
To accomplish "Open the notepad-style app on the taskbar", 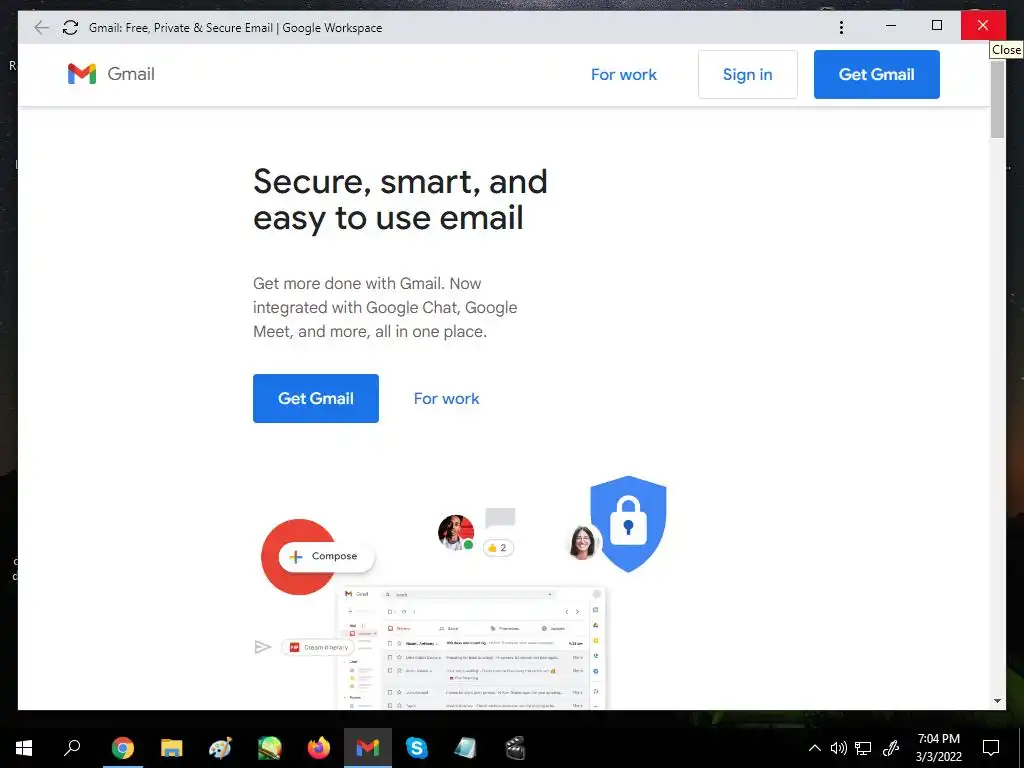I will click(466, 748).
